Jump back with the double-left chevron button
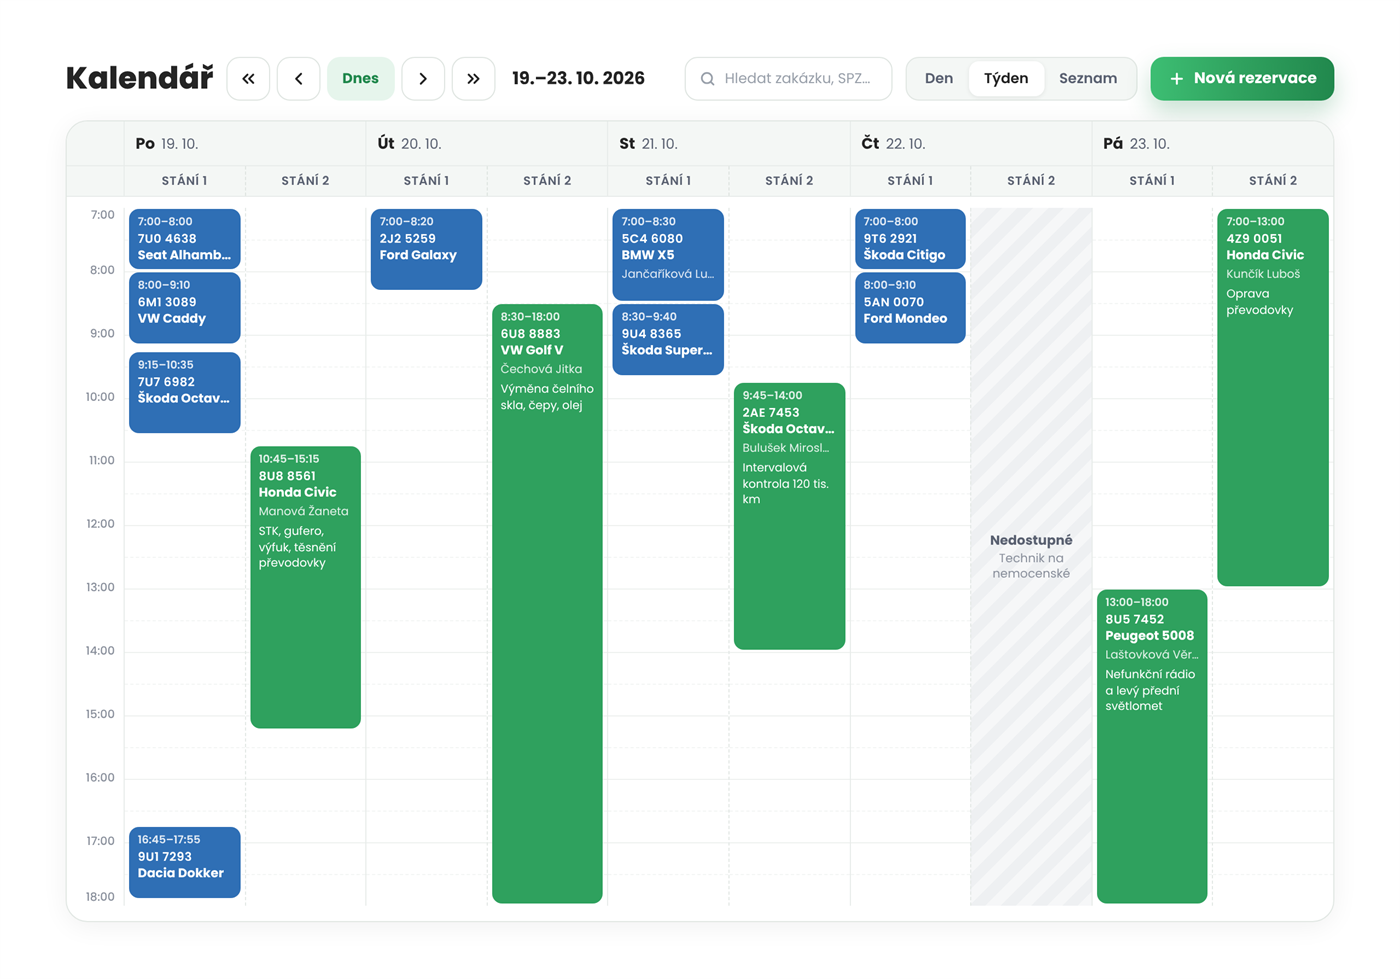Viewport: 1400px width, 979px height. (x=248, y=79)
